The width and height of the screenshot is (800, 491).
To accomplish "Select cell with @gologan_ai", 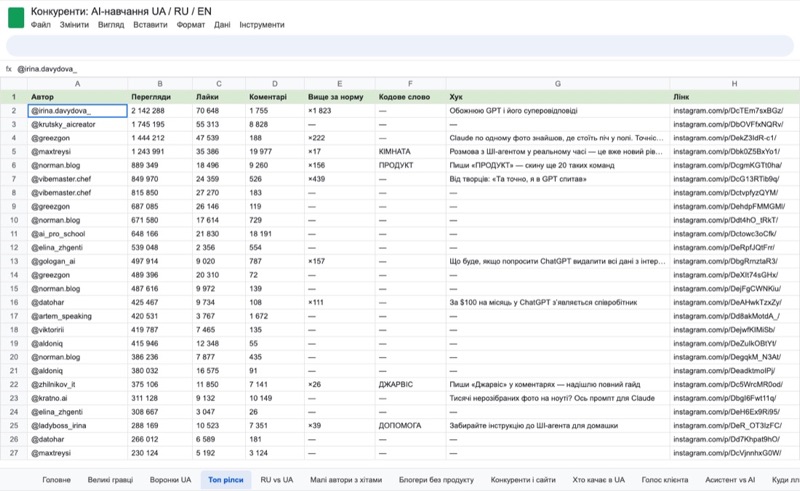I will (78, 261).
